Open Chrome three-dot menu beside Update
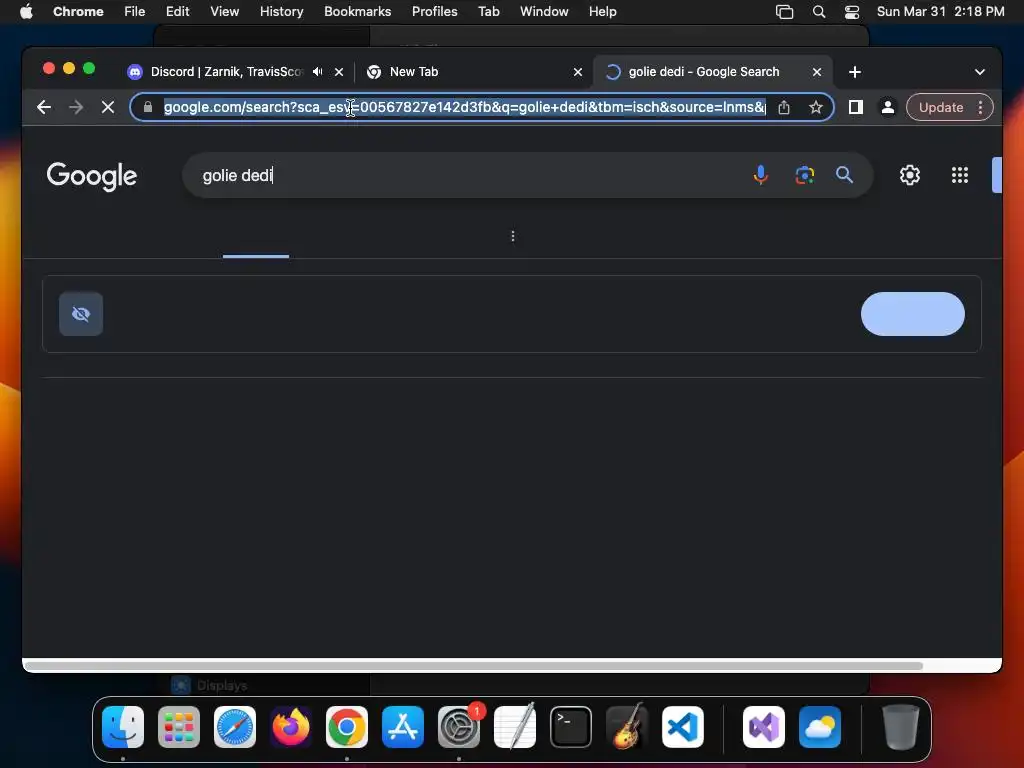1024x768 pixels. (980, 107)
